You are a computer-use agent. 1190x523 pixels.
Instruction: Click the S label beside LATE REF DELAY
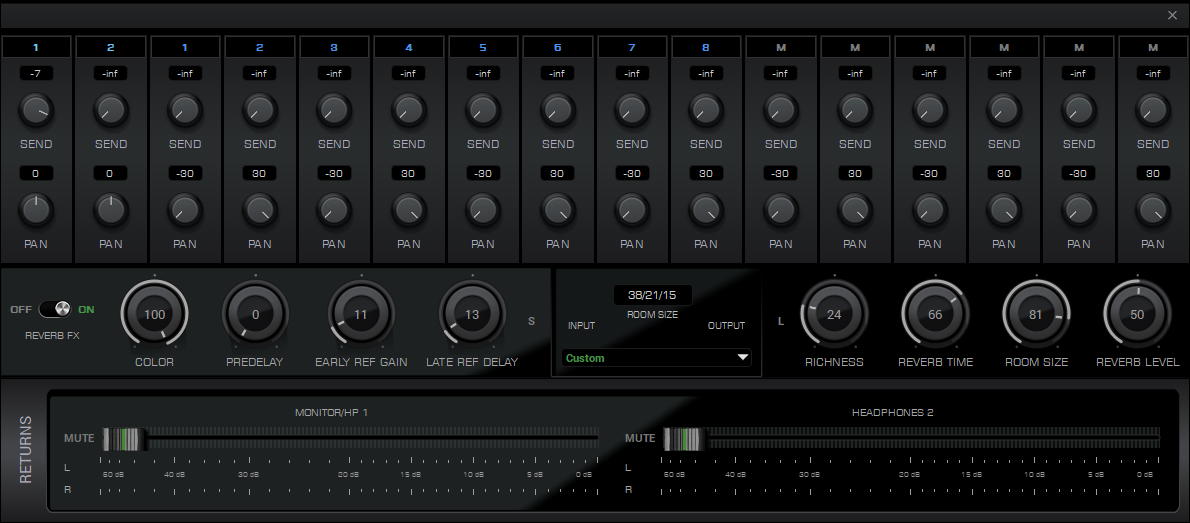coord(531,321)
